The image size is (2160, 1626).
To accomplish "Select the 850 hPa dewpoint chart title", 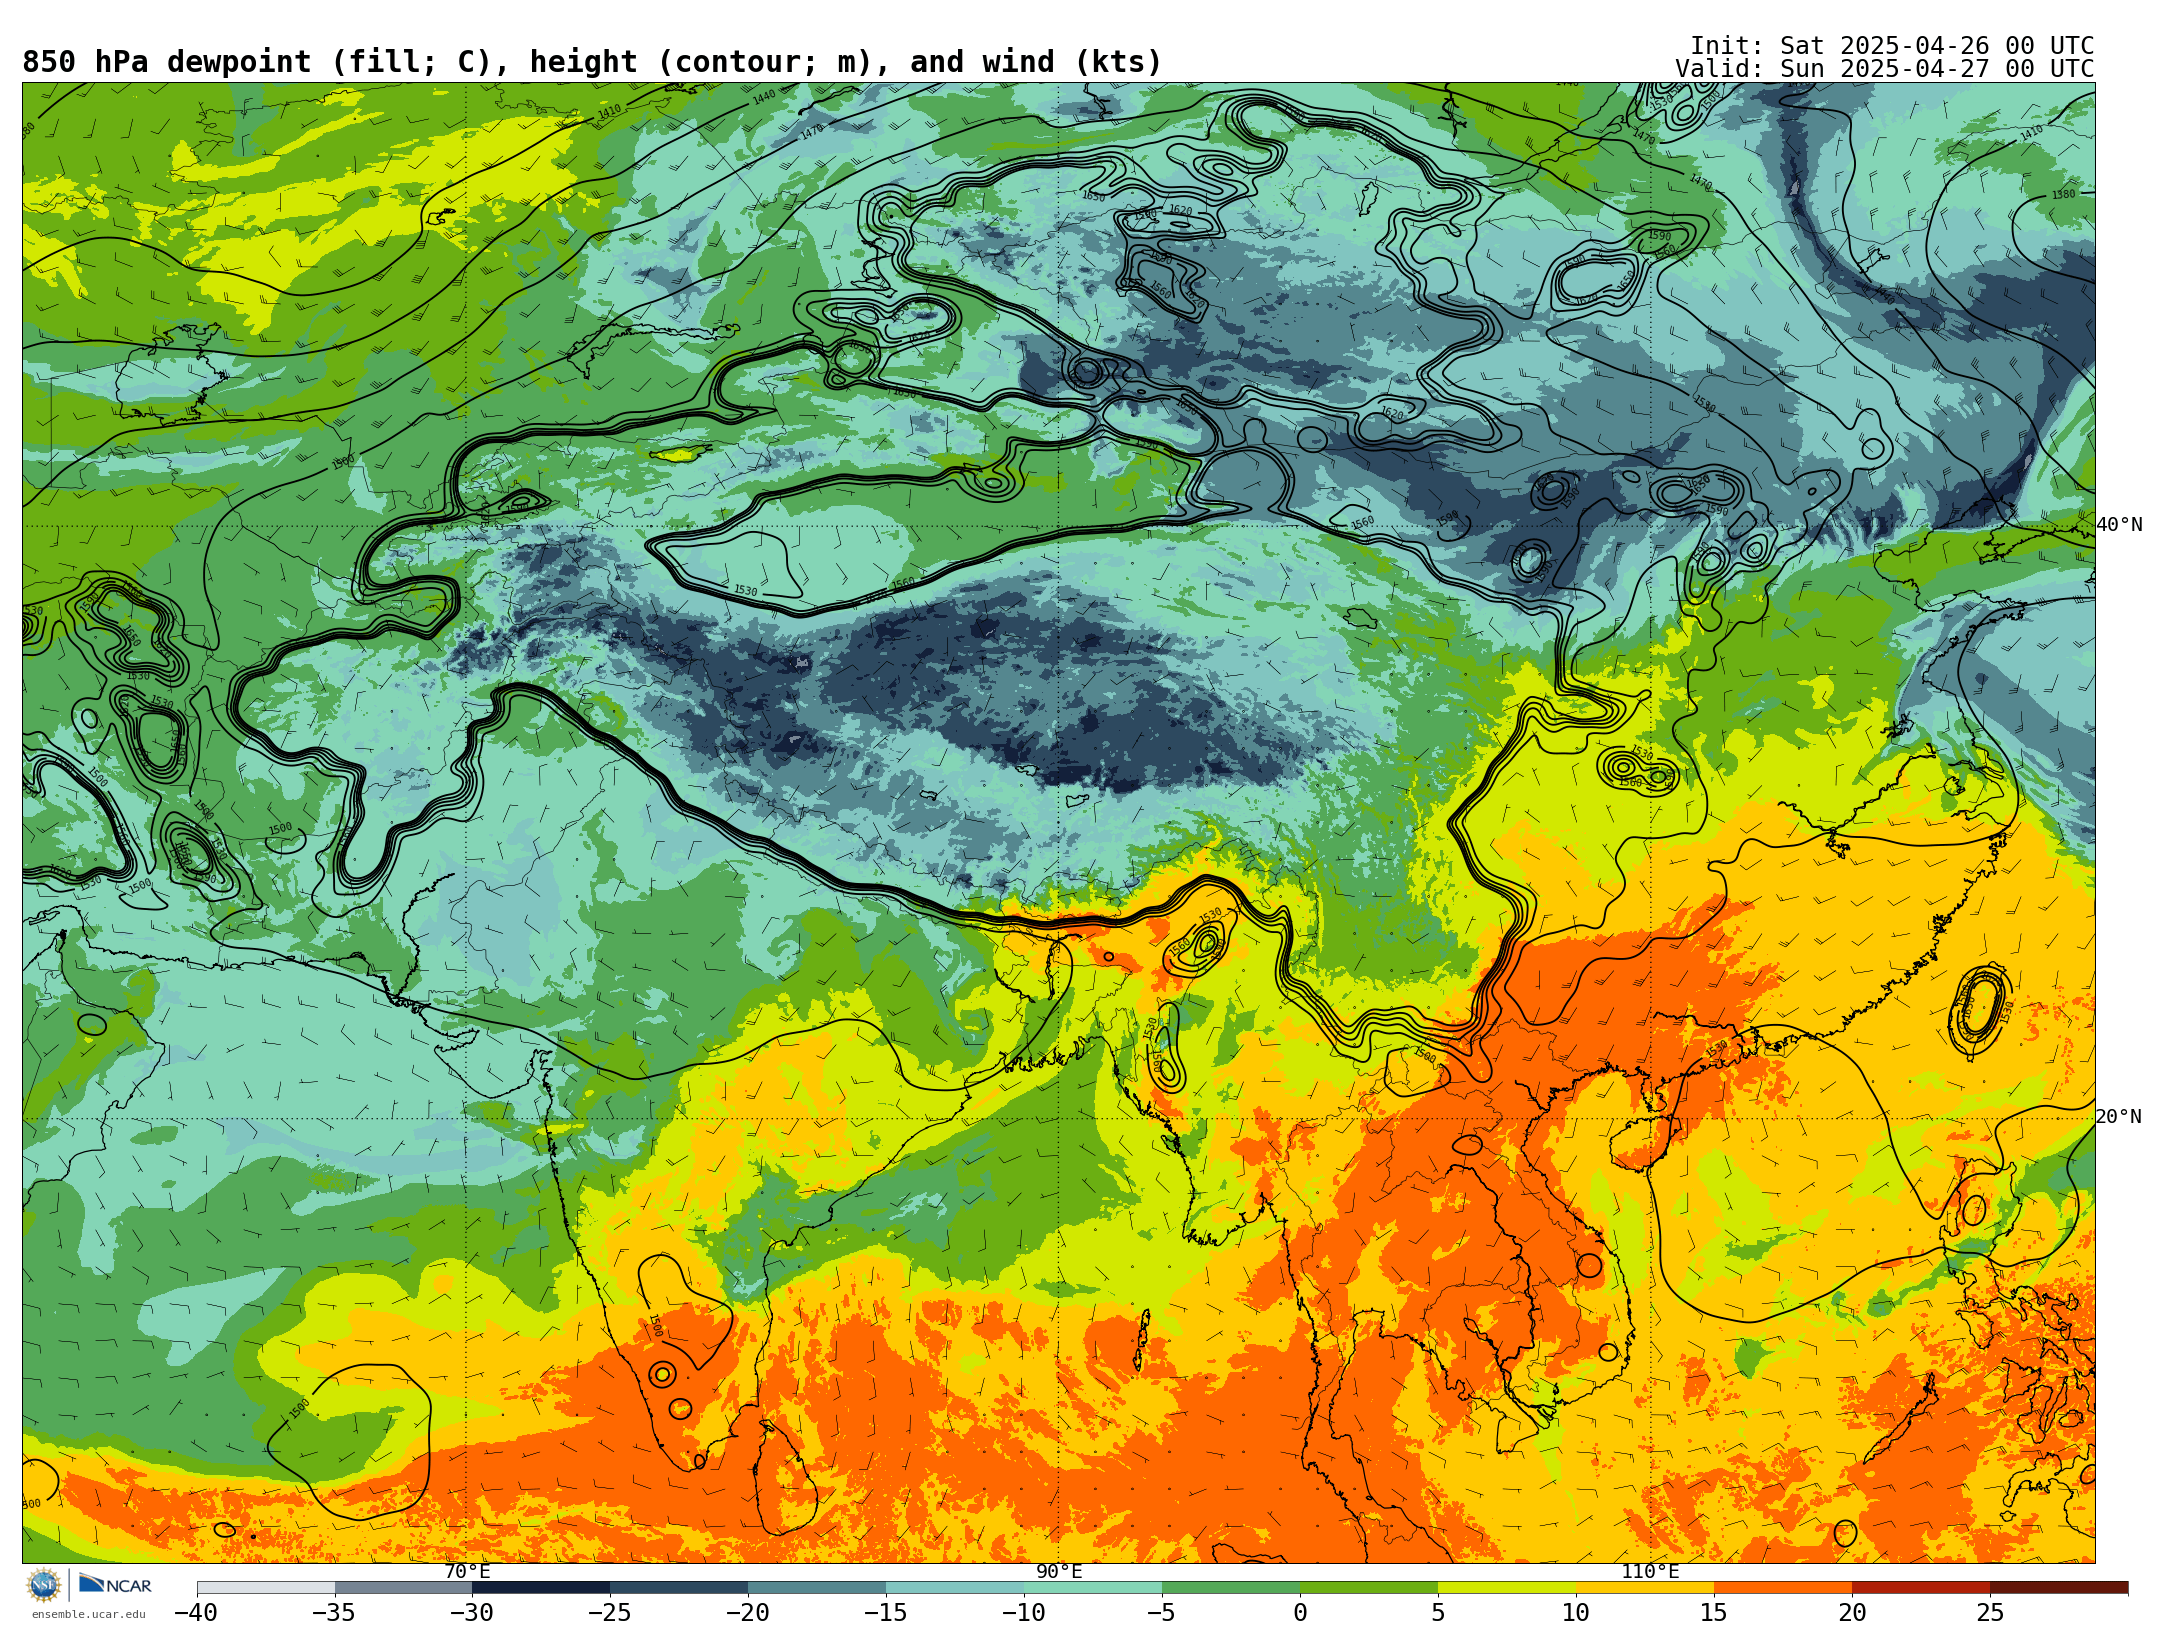I will point(592,62).
